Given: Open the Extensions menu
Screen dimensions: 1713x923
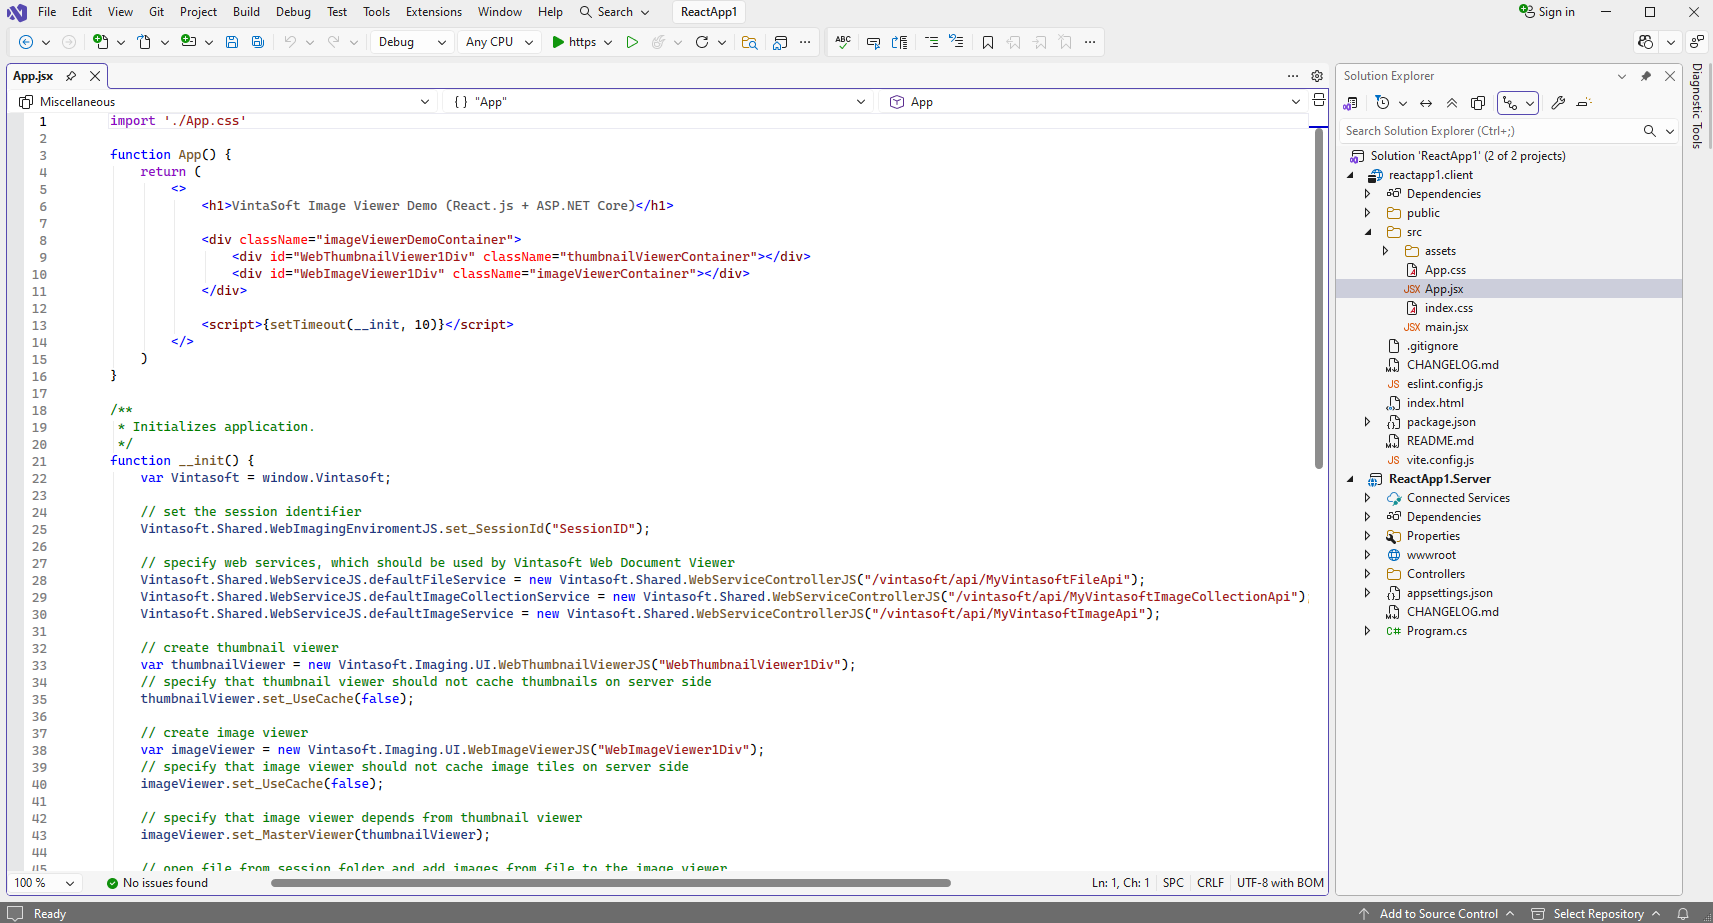Looking at the screenshot, I should (x=433, y=12).
